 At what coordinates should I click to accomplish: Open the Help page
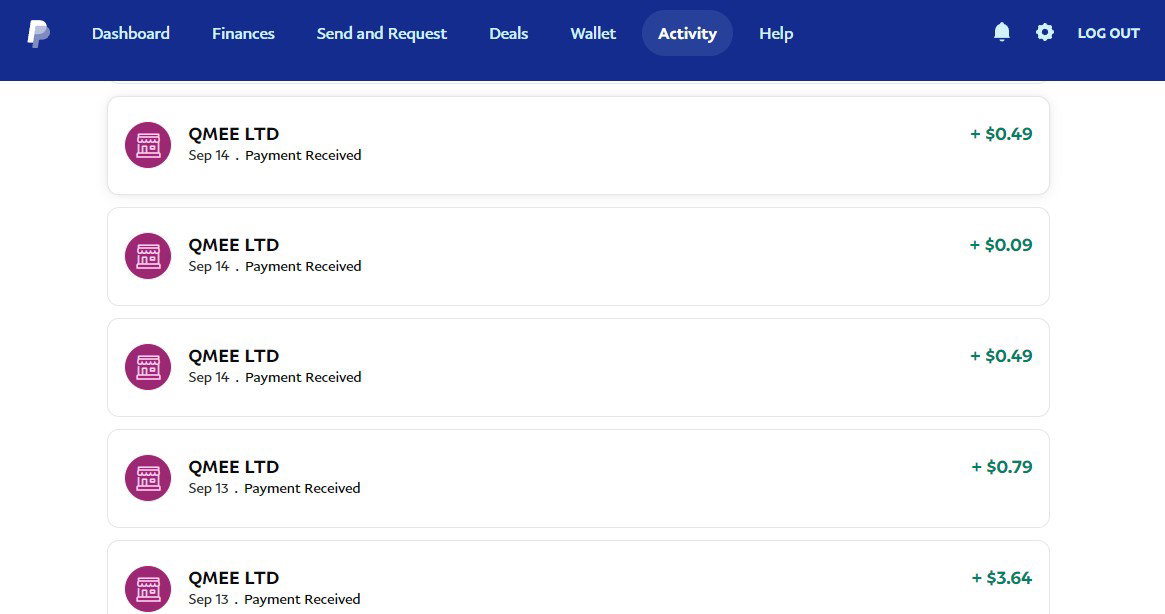point(776,33)
